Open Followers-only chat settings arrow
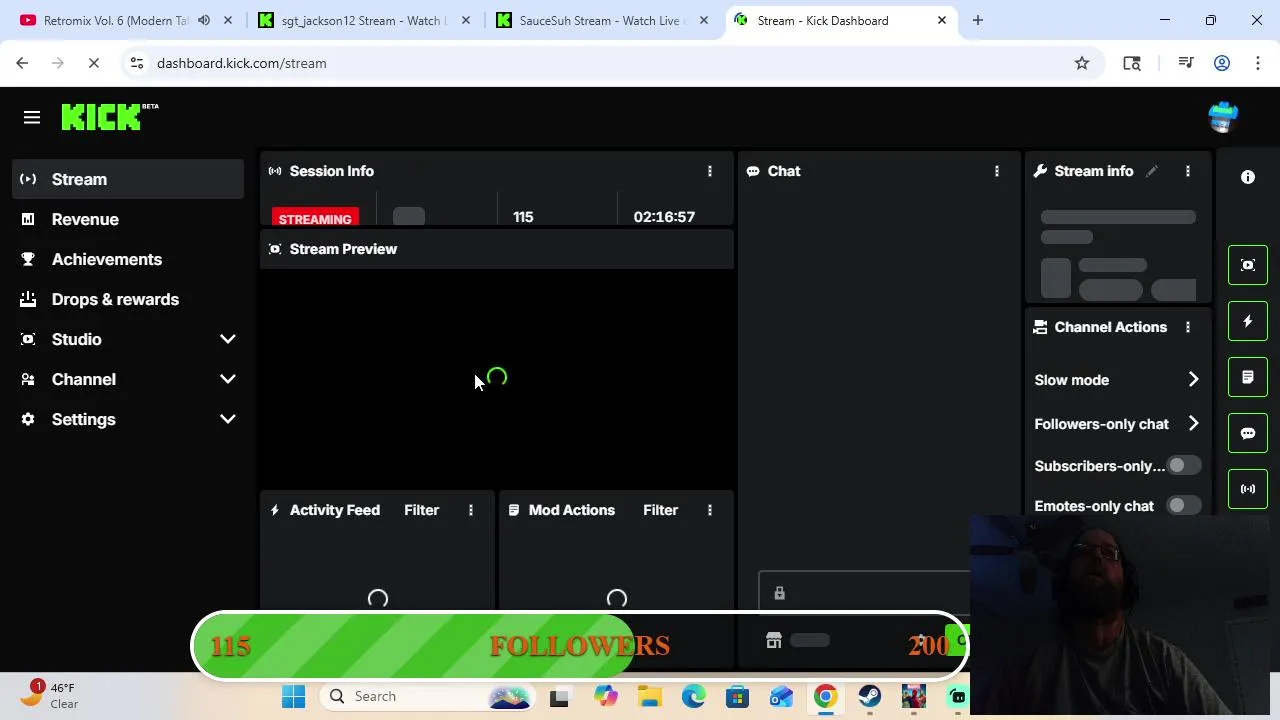 [1193, 424]
